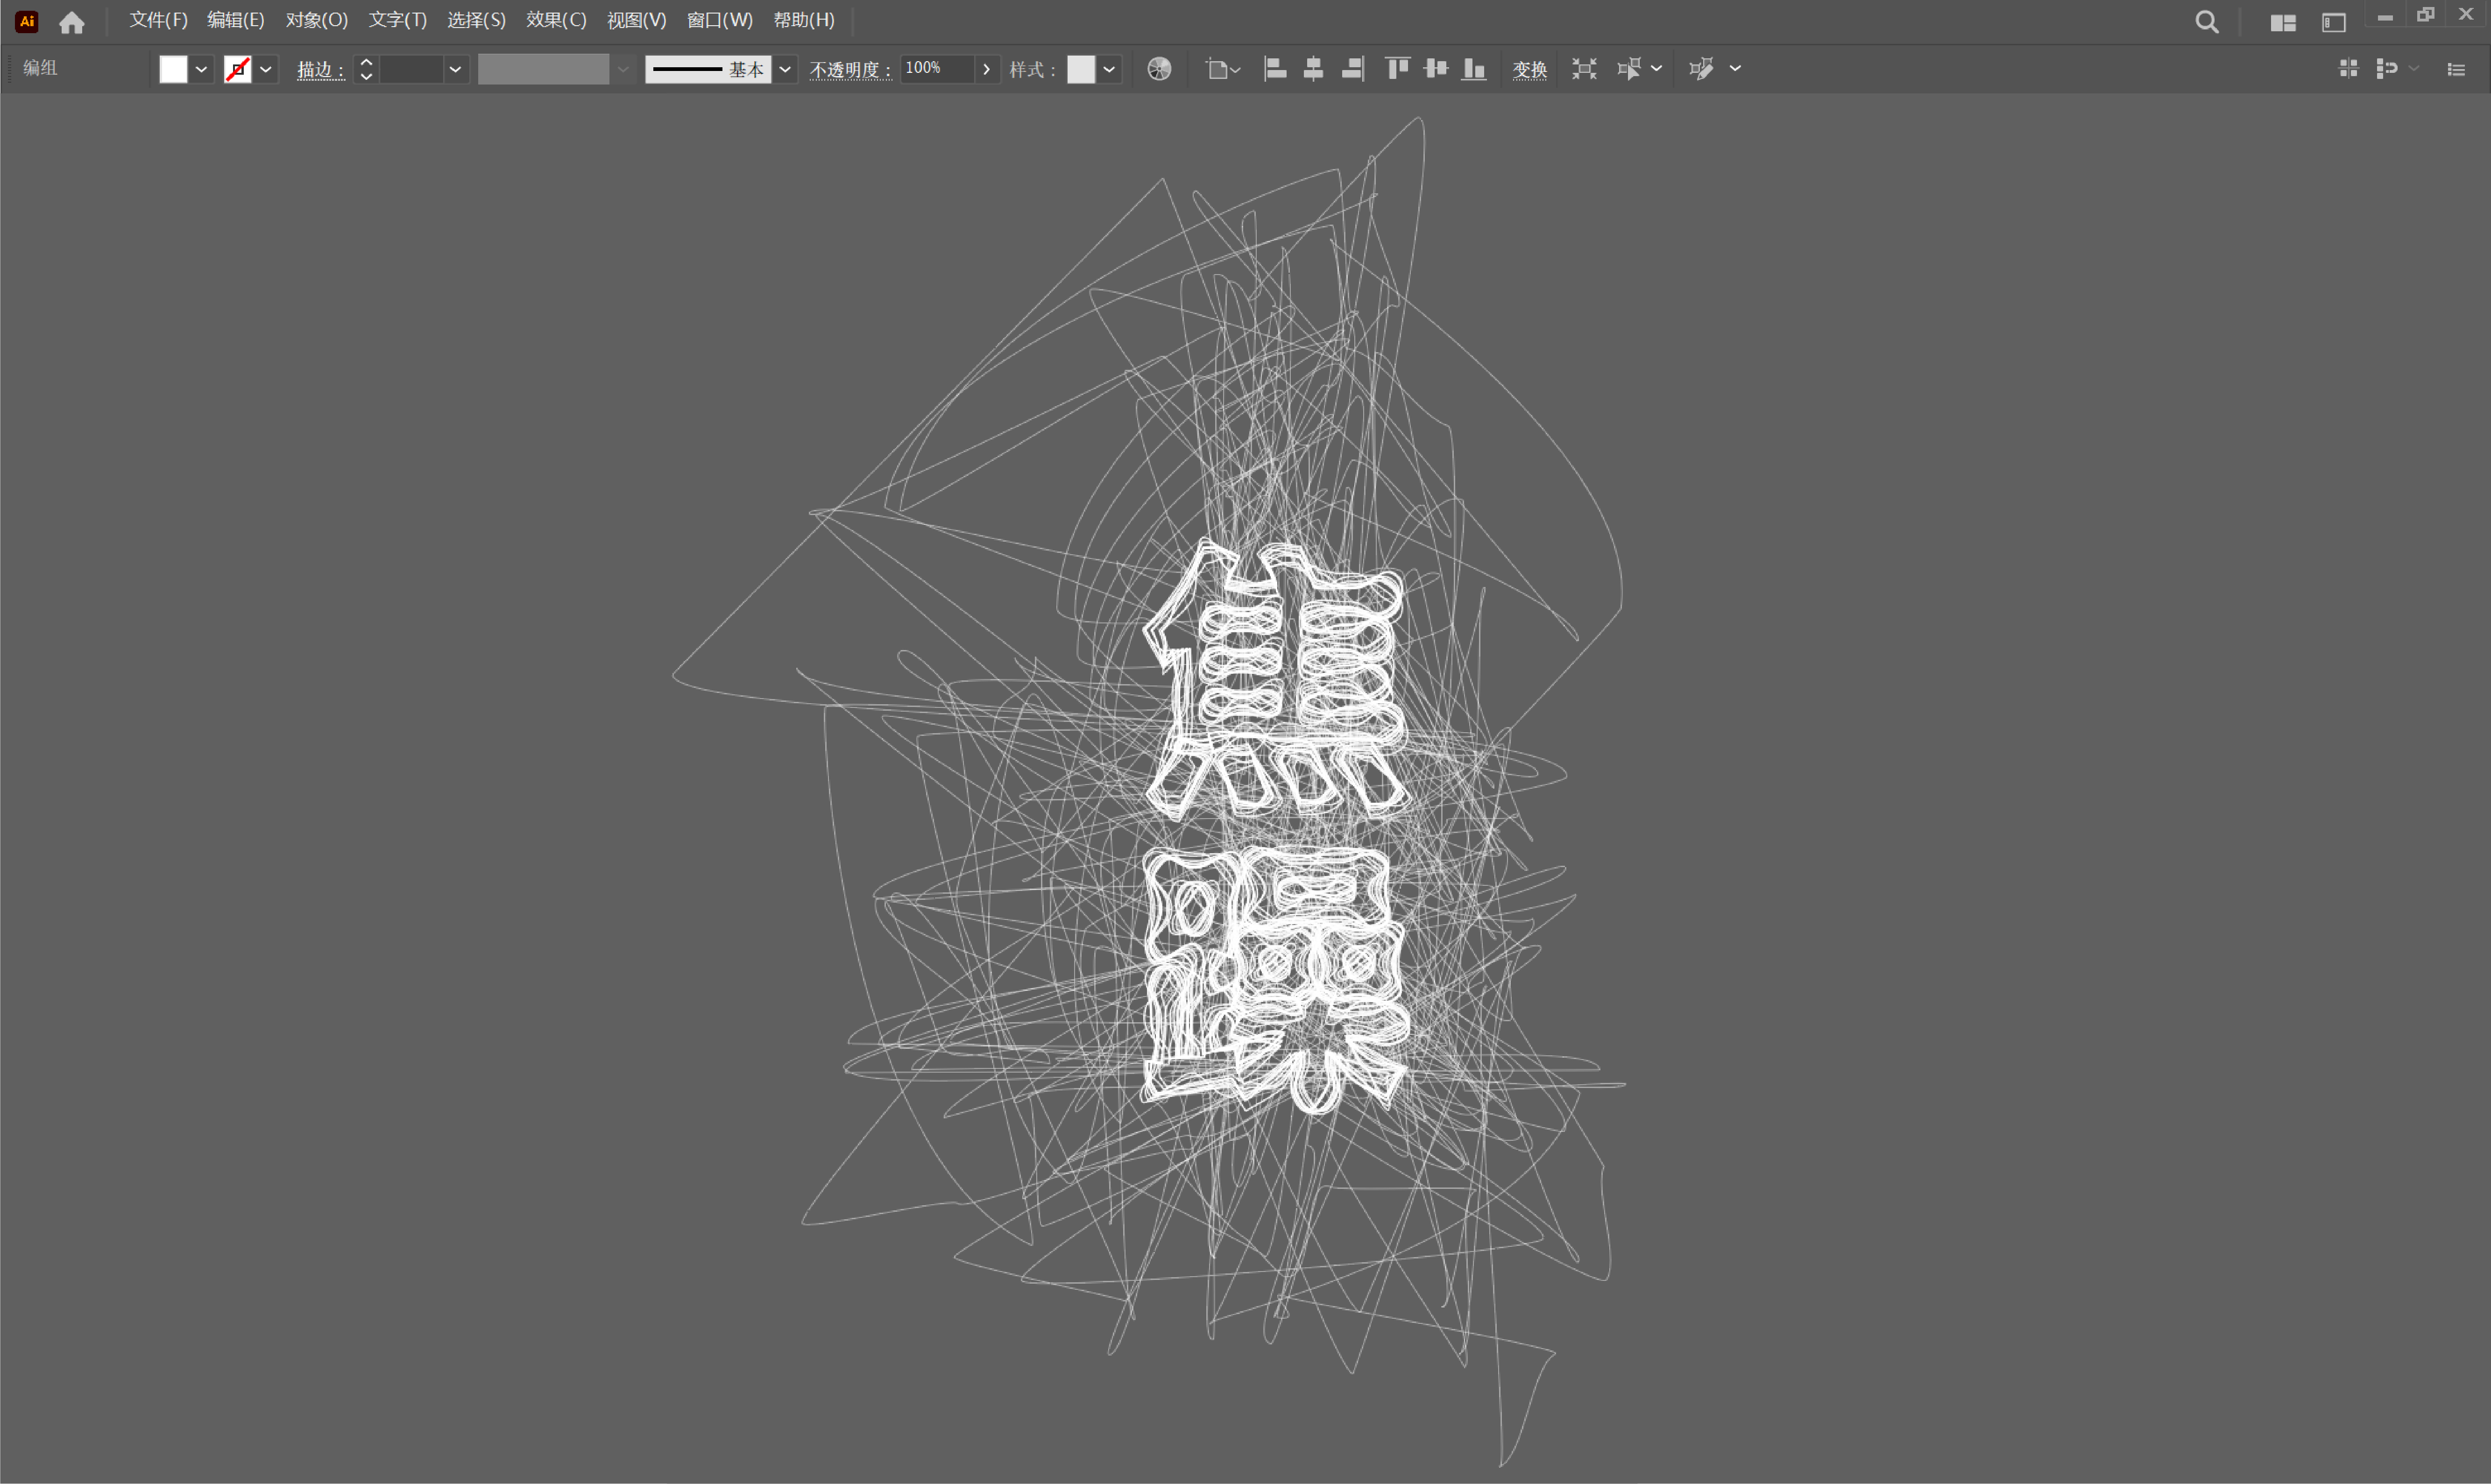Select the 基本 brush definition box
The width and height of the screenshot is (2491, 1484).
708,69
